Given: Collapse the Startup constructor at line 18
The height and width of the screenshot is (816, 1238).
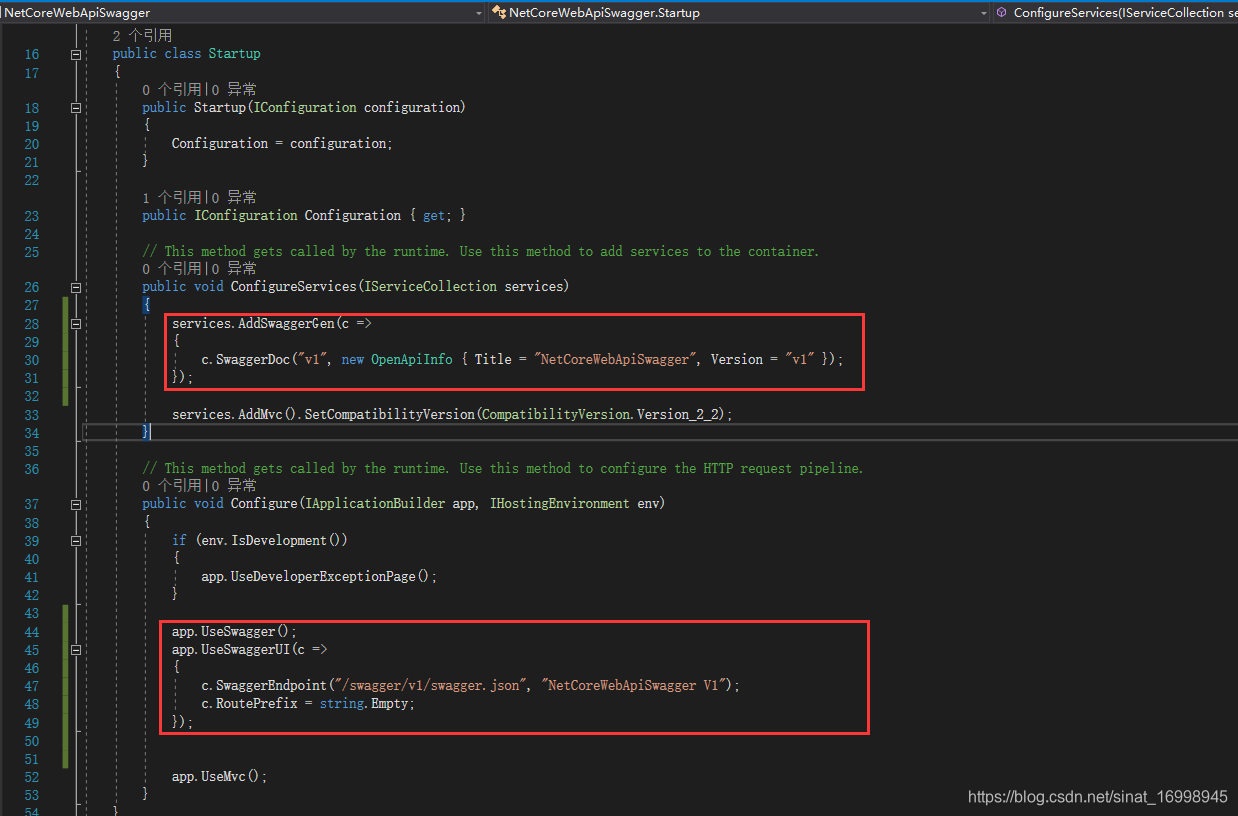Looking at the screenshot, I should coord(76,108).
